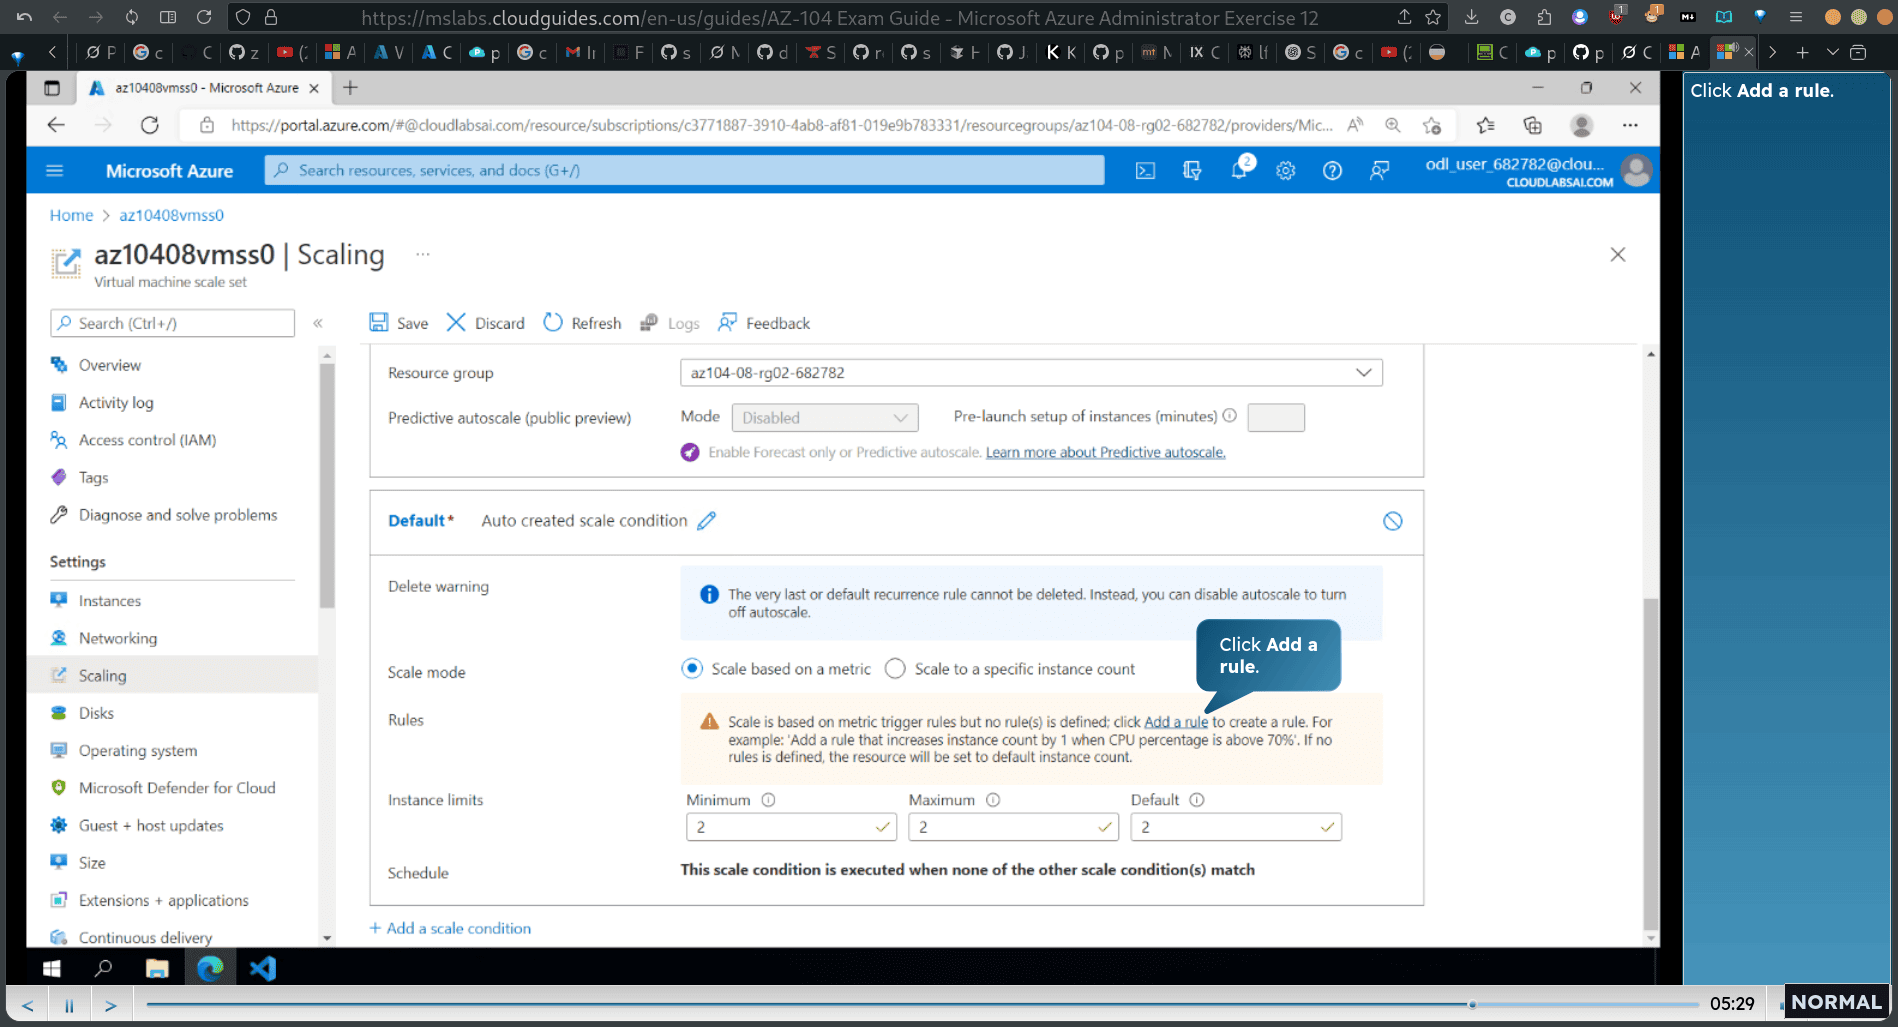This screenshot has width=1898, height=1027.
Task: Click the info icon next to Maximum
Action: coord(993,800)
